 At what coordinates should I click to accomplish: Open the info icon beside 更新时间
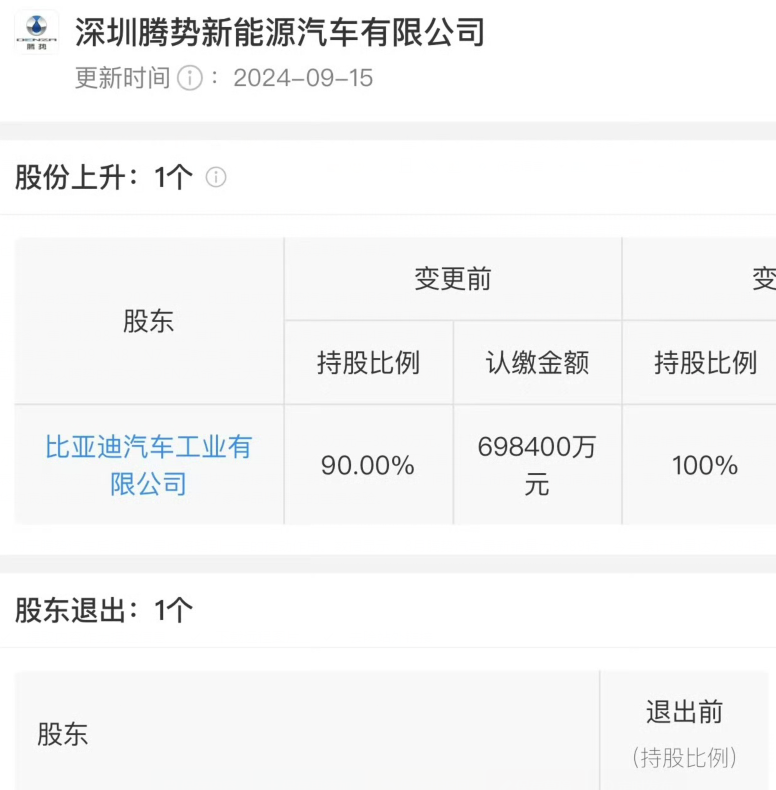(x=190, y=78)
